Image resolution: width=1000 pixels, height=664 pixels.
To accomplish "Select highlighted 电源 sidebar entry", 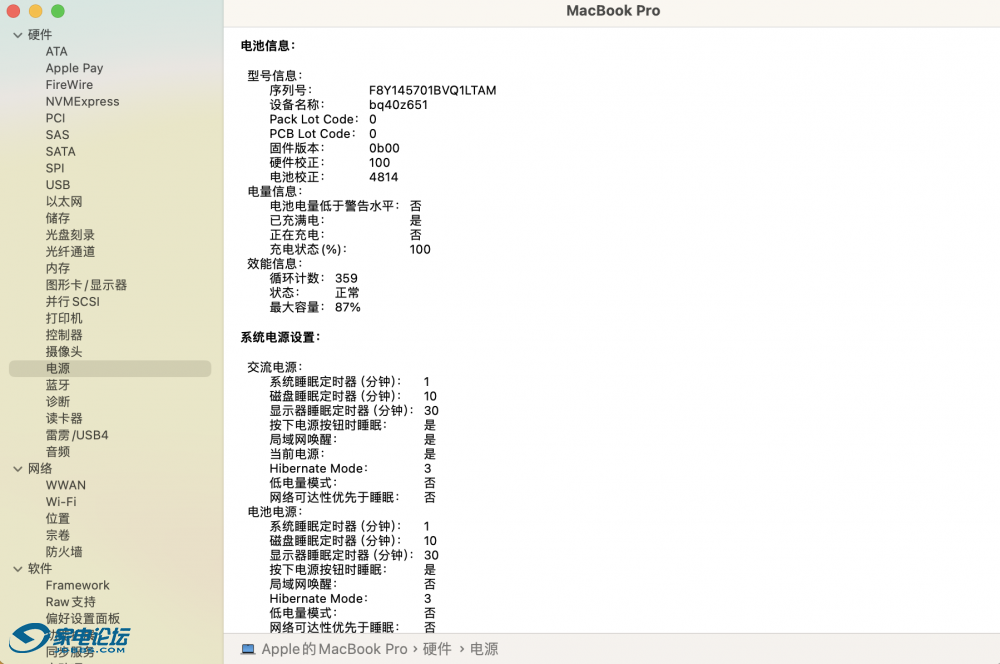I will pos(110,369).
